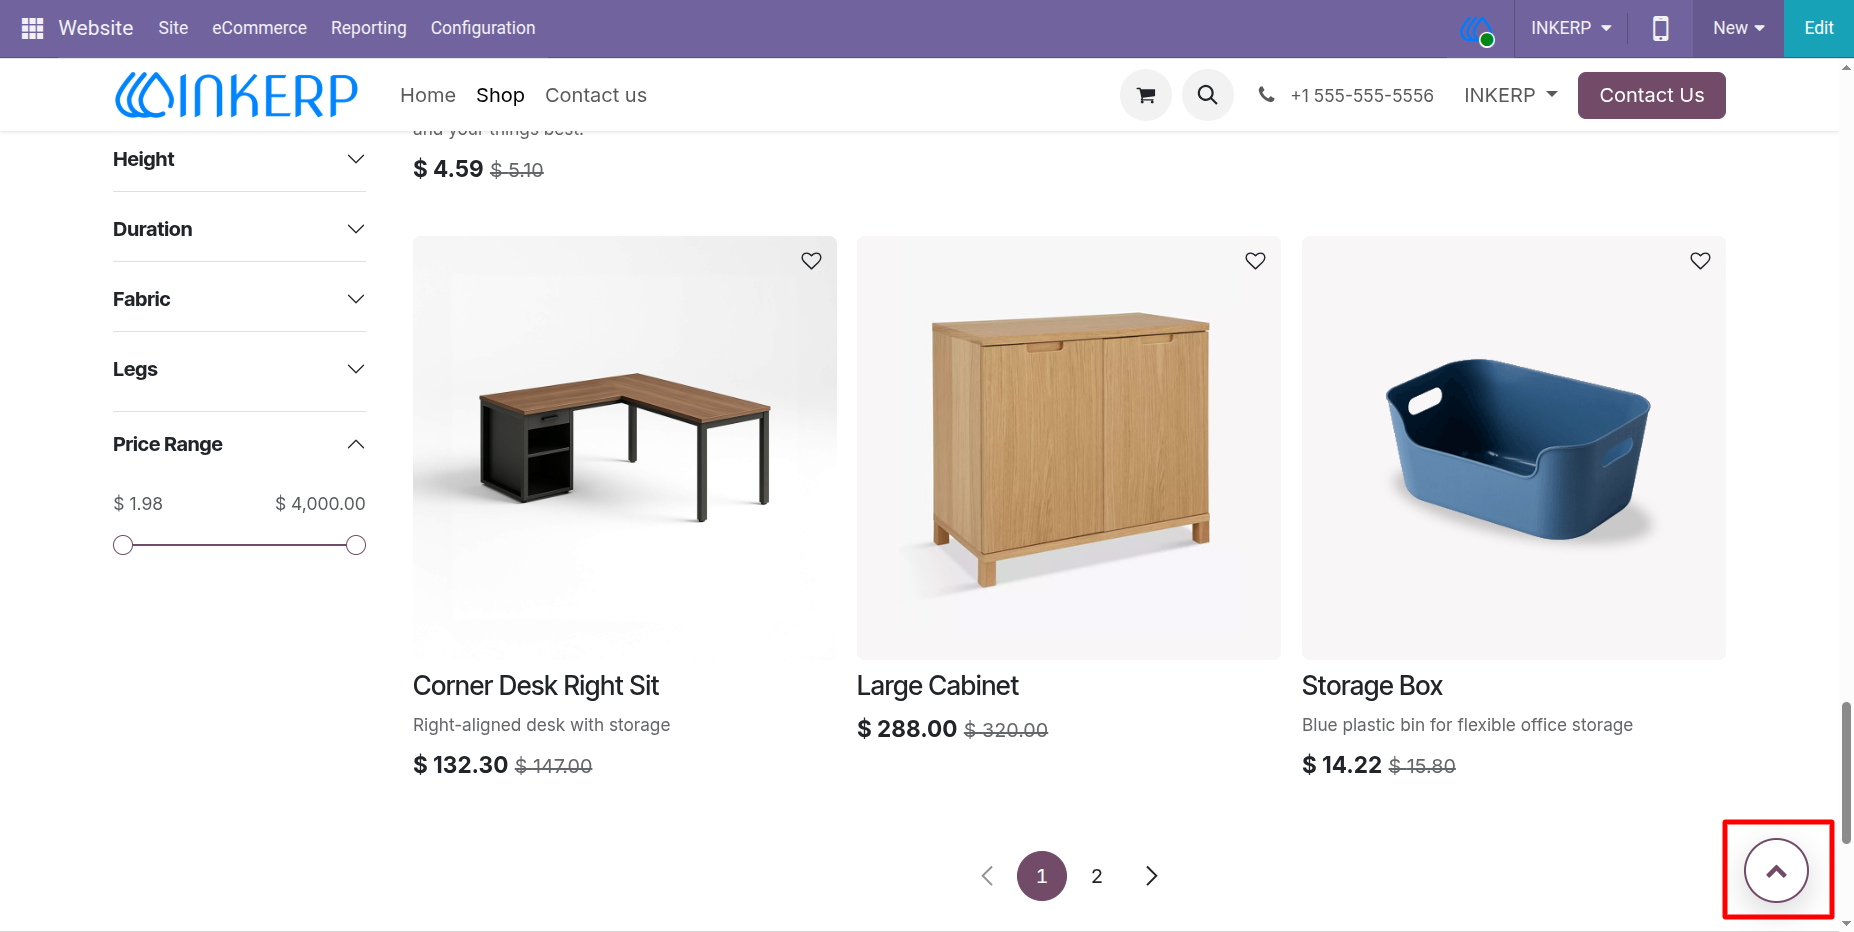Expand the Height filter section
Viewport: 1854px width, 932px height.
coord(239,159)
